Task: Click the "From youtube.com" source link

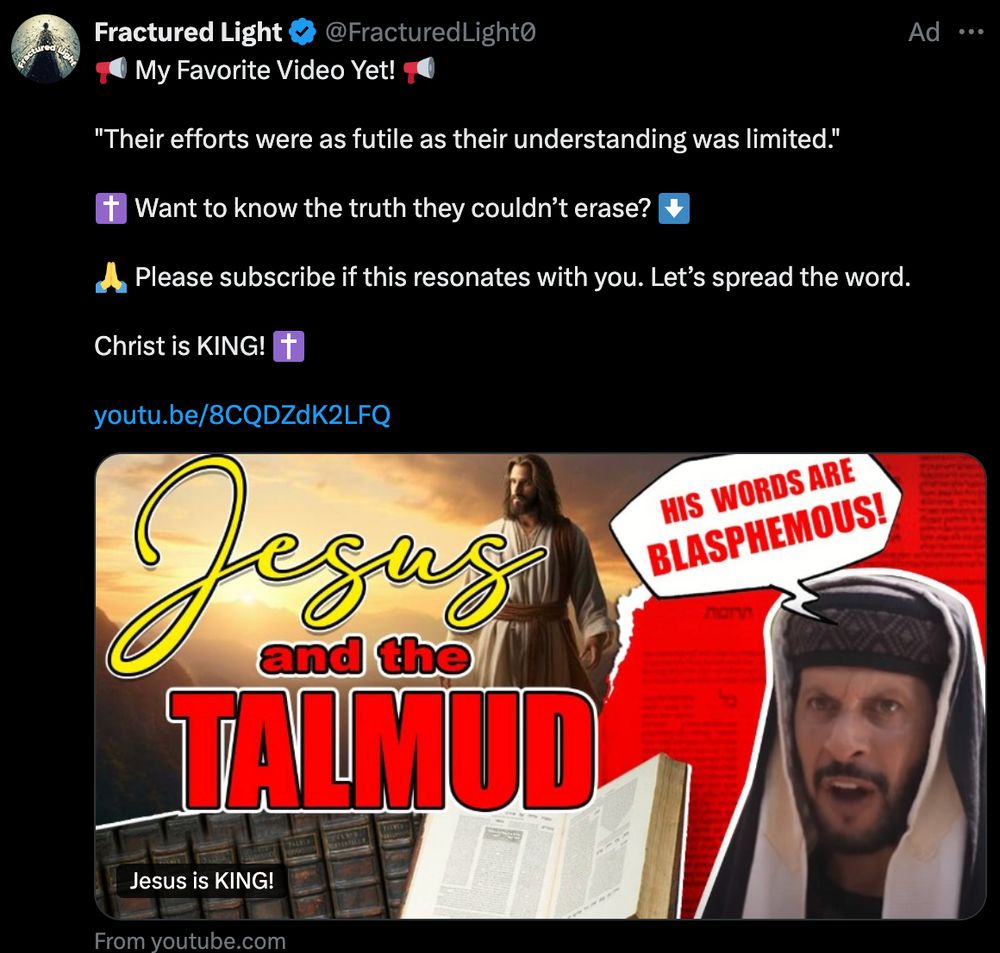Action: tap(190, 941)
